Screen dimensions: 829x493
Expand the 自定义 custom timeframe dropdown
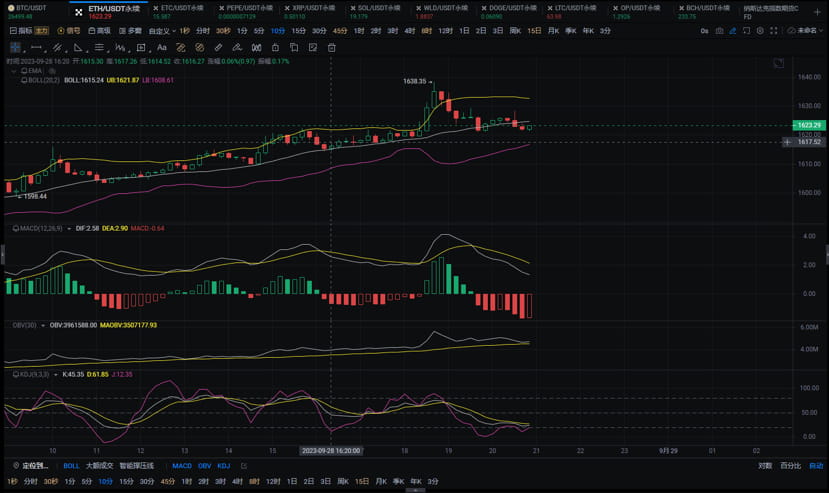pyautogui.click(x=162, y=31)
